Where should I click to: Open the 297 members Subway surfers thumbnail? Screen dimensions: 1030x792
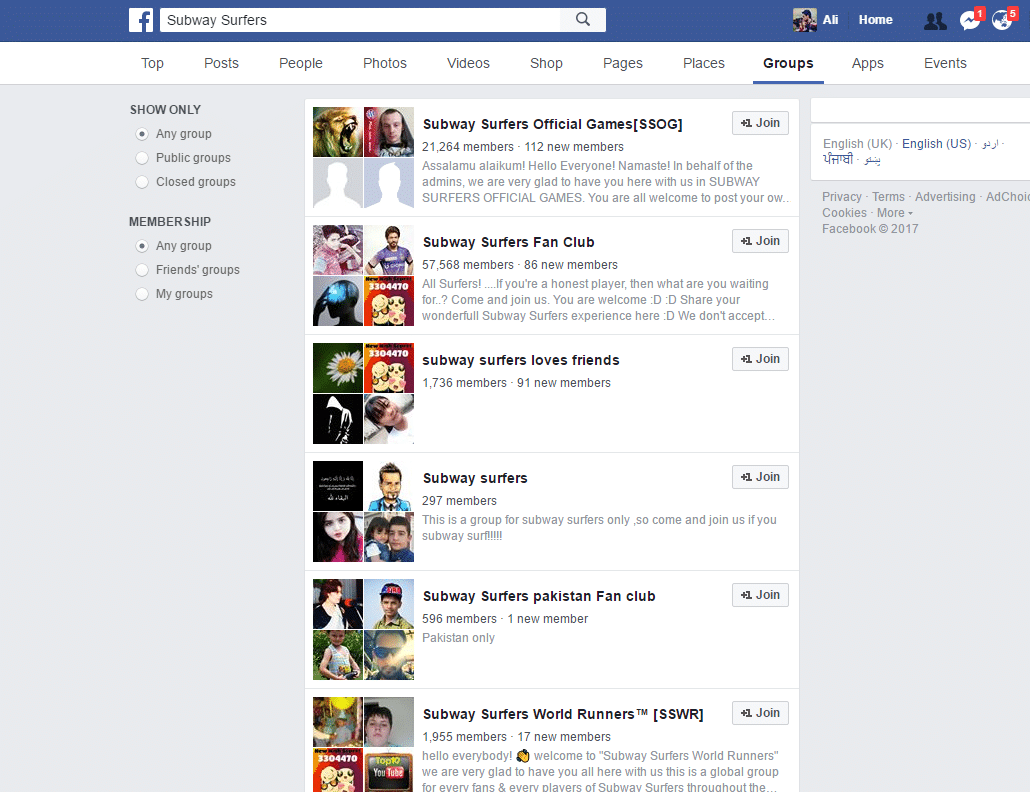click(x=363, y=512)
